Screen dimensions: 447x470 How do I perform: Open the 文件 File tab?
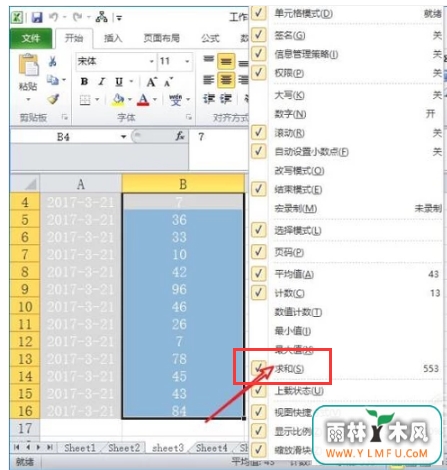coord(31,38)
